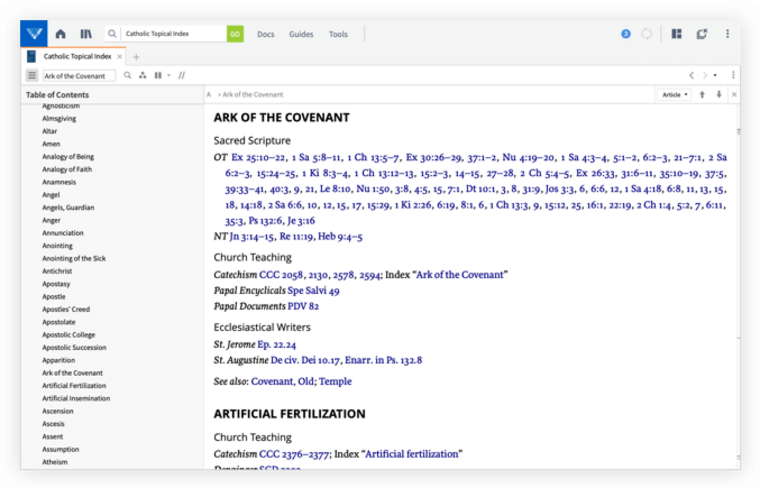Add a new tab with plus icon

point(136,57)
